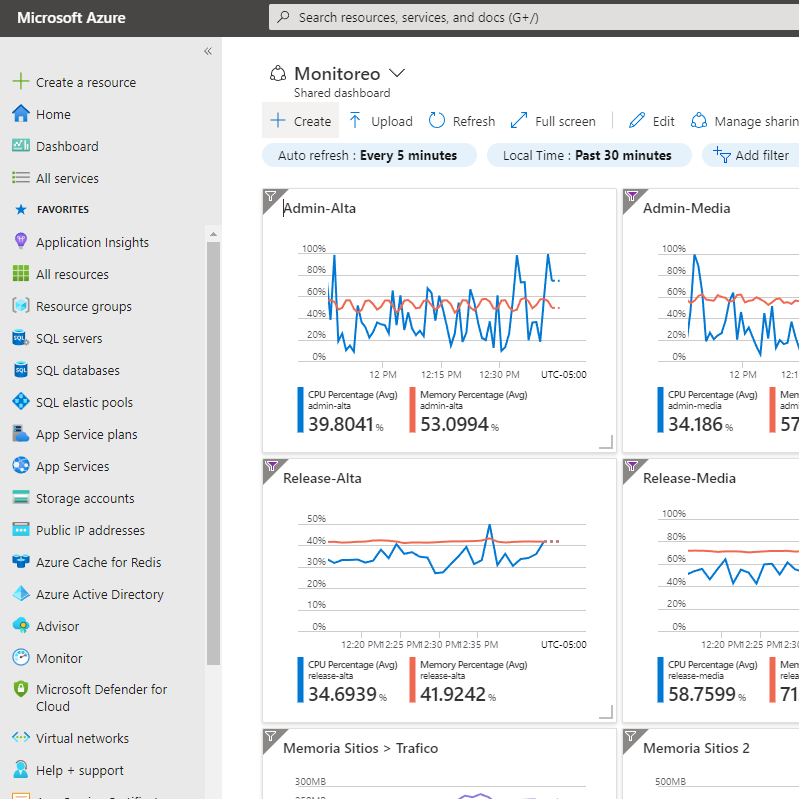
Task: Click the Azure Cache for Redis icon
Action: coord(20,562)
